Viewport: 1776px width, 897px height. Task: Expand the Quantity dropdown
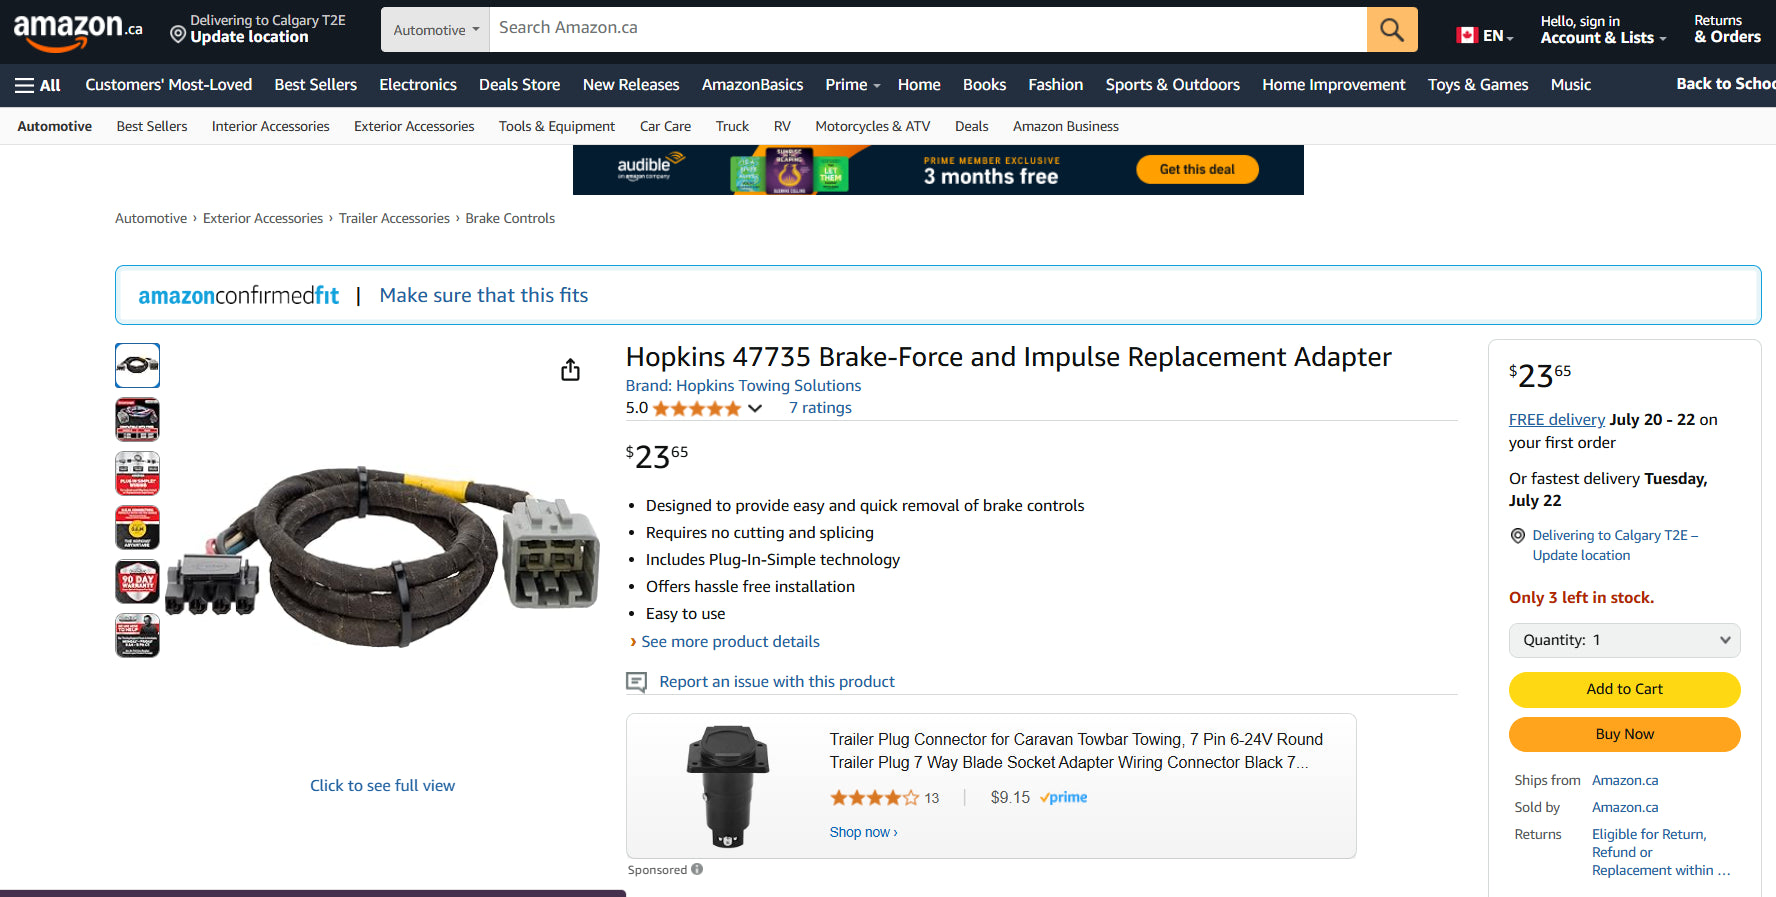pyautogui.click(x=1624, y=640)
